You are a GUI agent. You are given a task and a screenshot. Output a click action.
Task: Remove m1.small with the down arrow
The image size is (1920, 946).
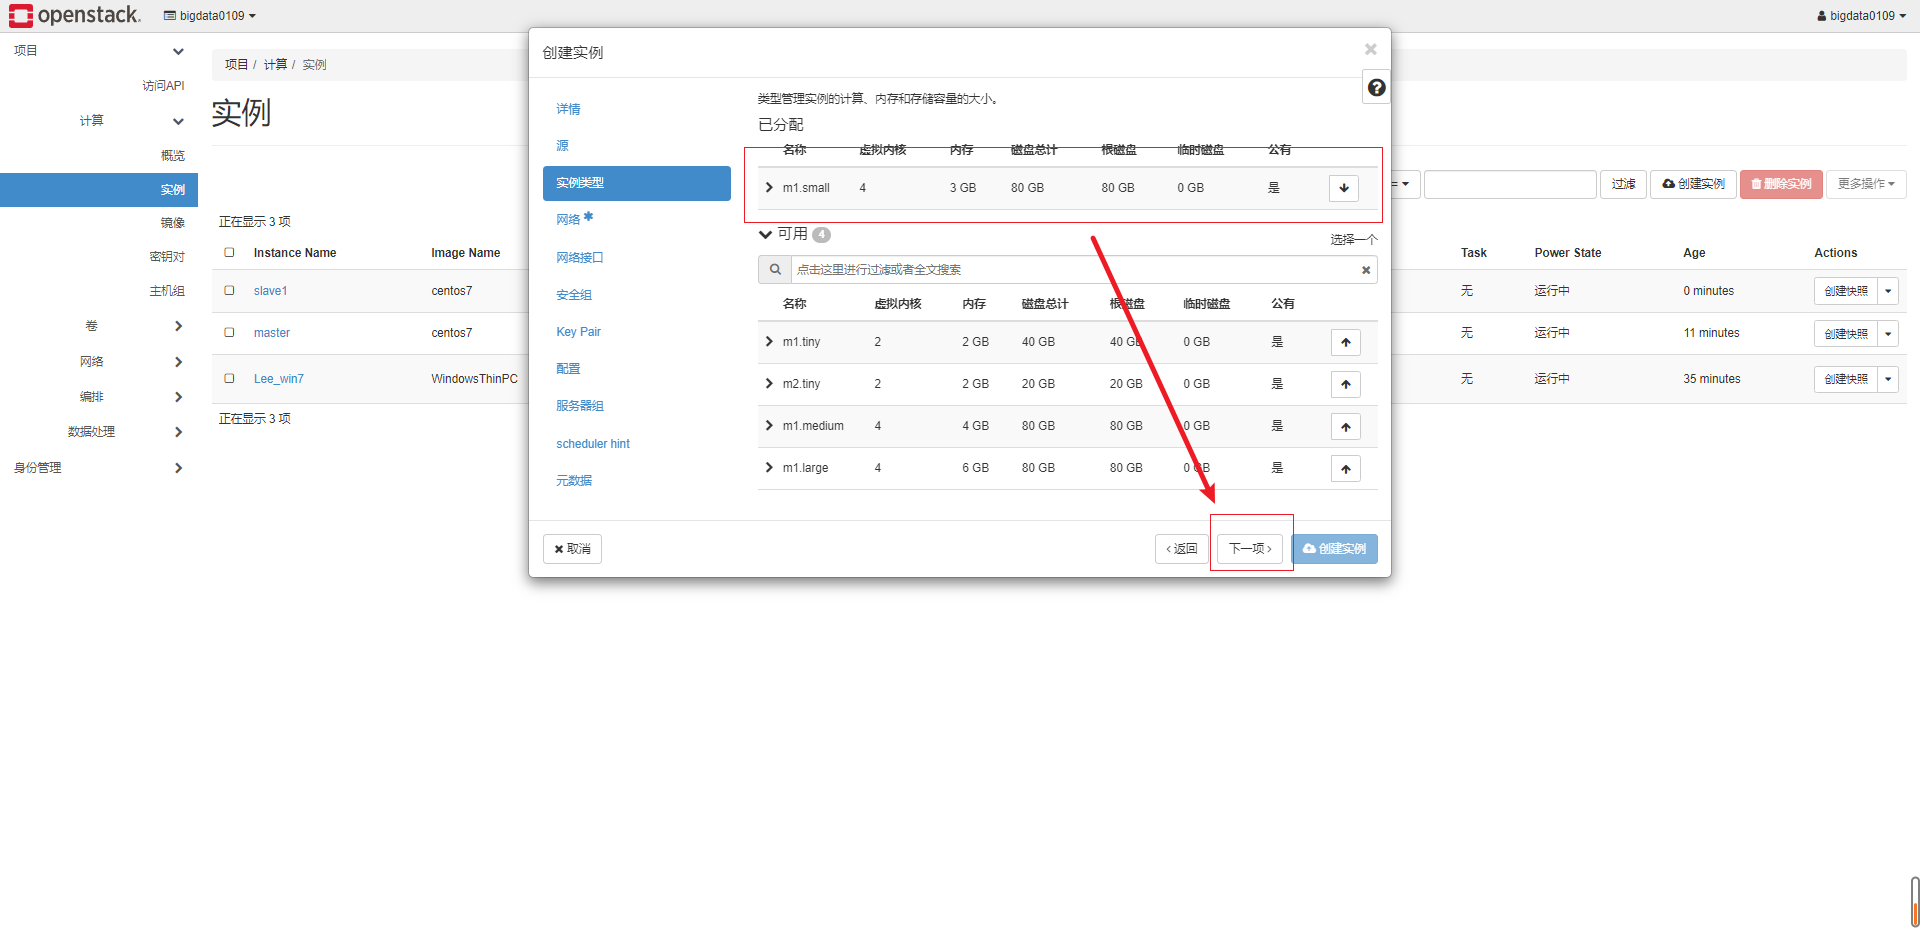pyautogui.click(x=1344, y=188)
